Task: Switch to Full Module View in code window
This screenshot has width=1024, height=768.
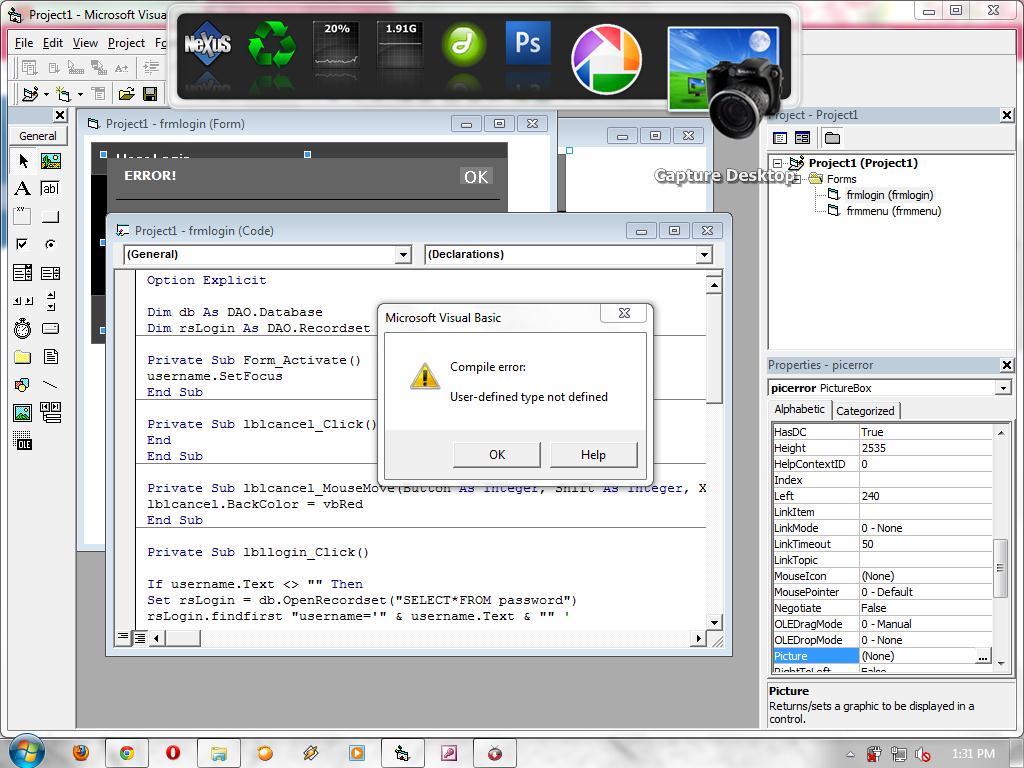Action: click(140, 637)
